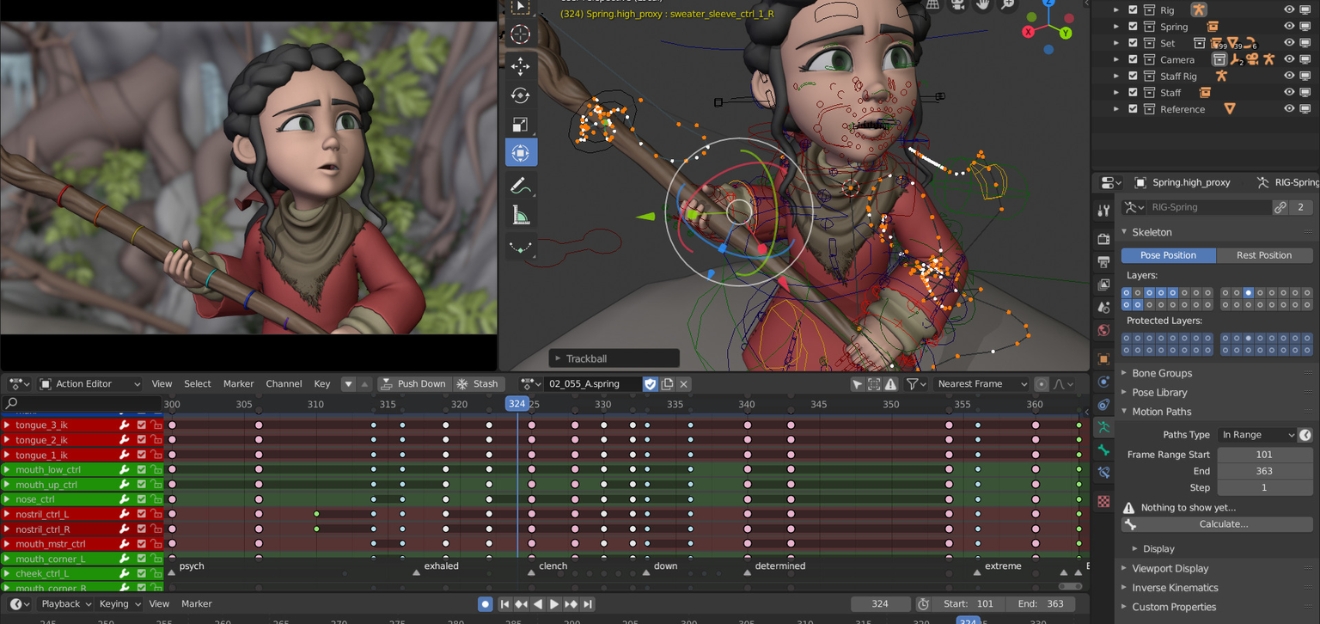Toggle mute checkbox on mouth_low_ctrl channel
Image resolution: width=1320 pixels, height=624 pixels.
pos(141,470)
